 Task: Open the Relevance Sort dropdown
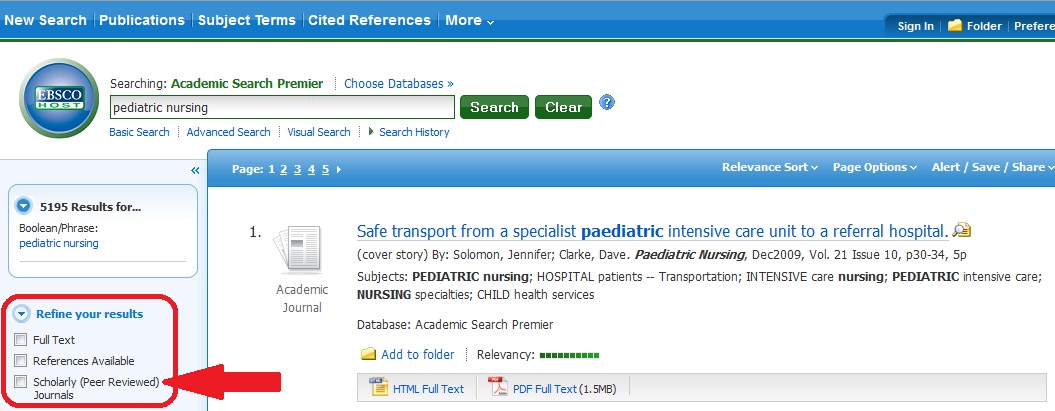770,167
